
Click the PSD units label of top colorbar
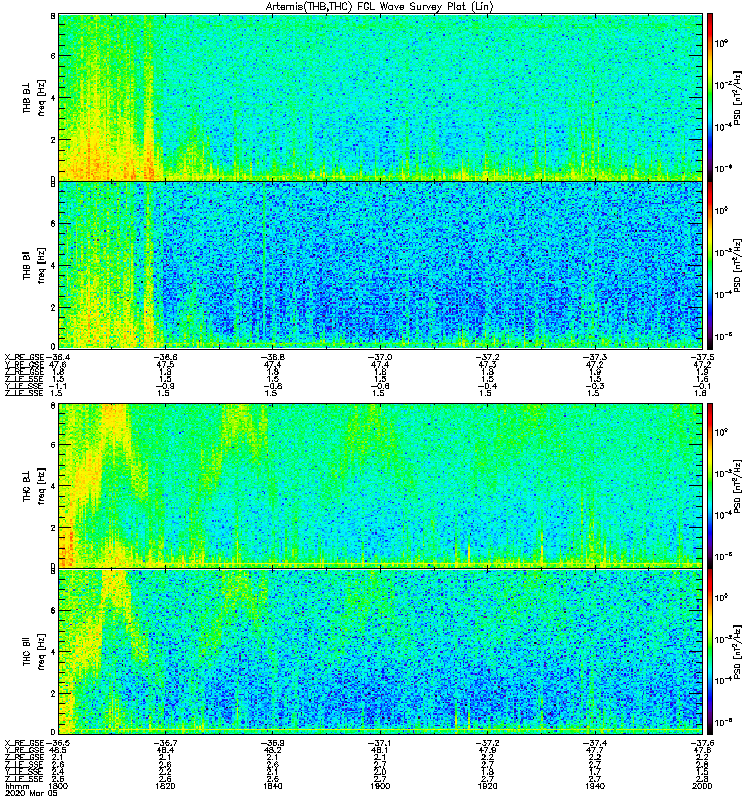(x=738, y=97)
